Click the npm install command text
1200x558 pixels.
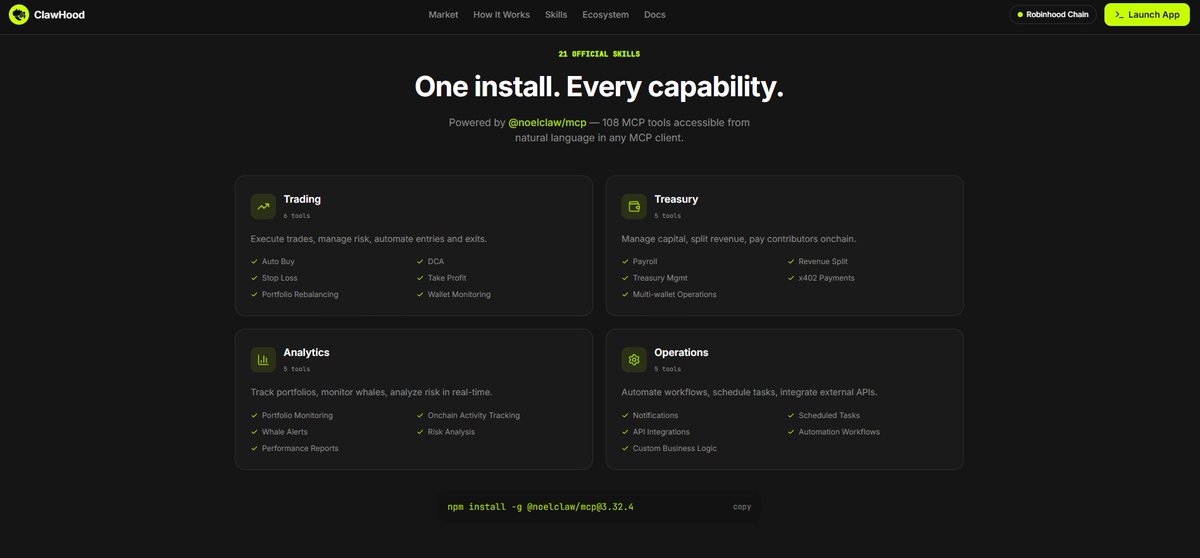coord(540,507)
